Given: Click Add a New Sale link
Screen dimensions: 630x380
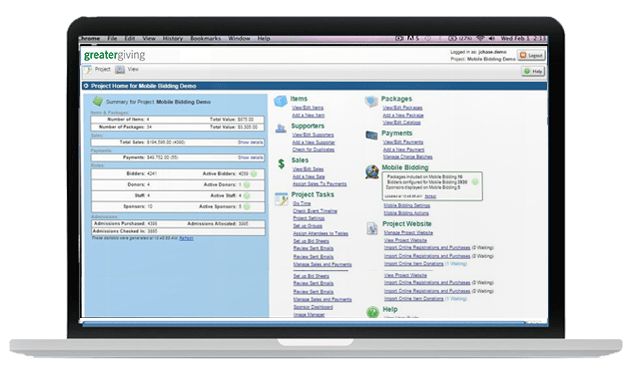Looking at the screenshot, I should point(309,177).
